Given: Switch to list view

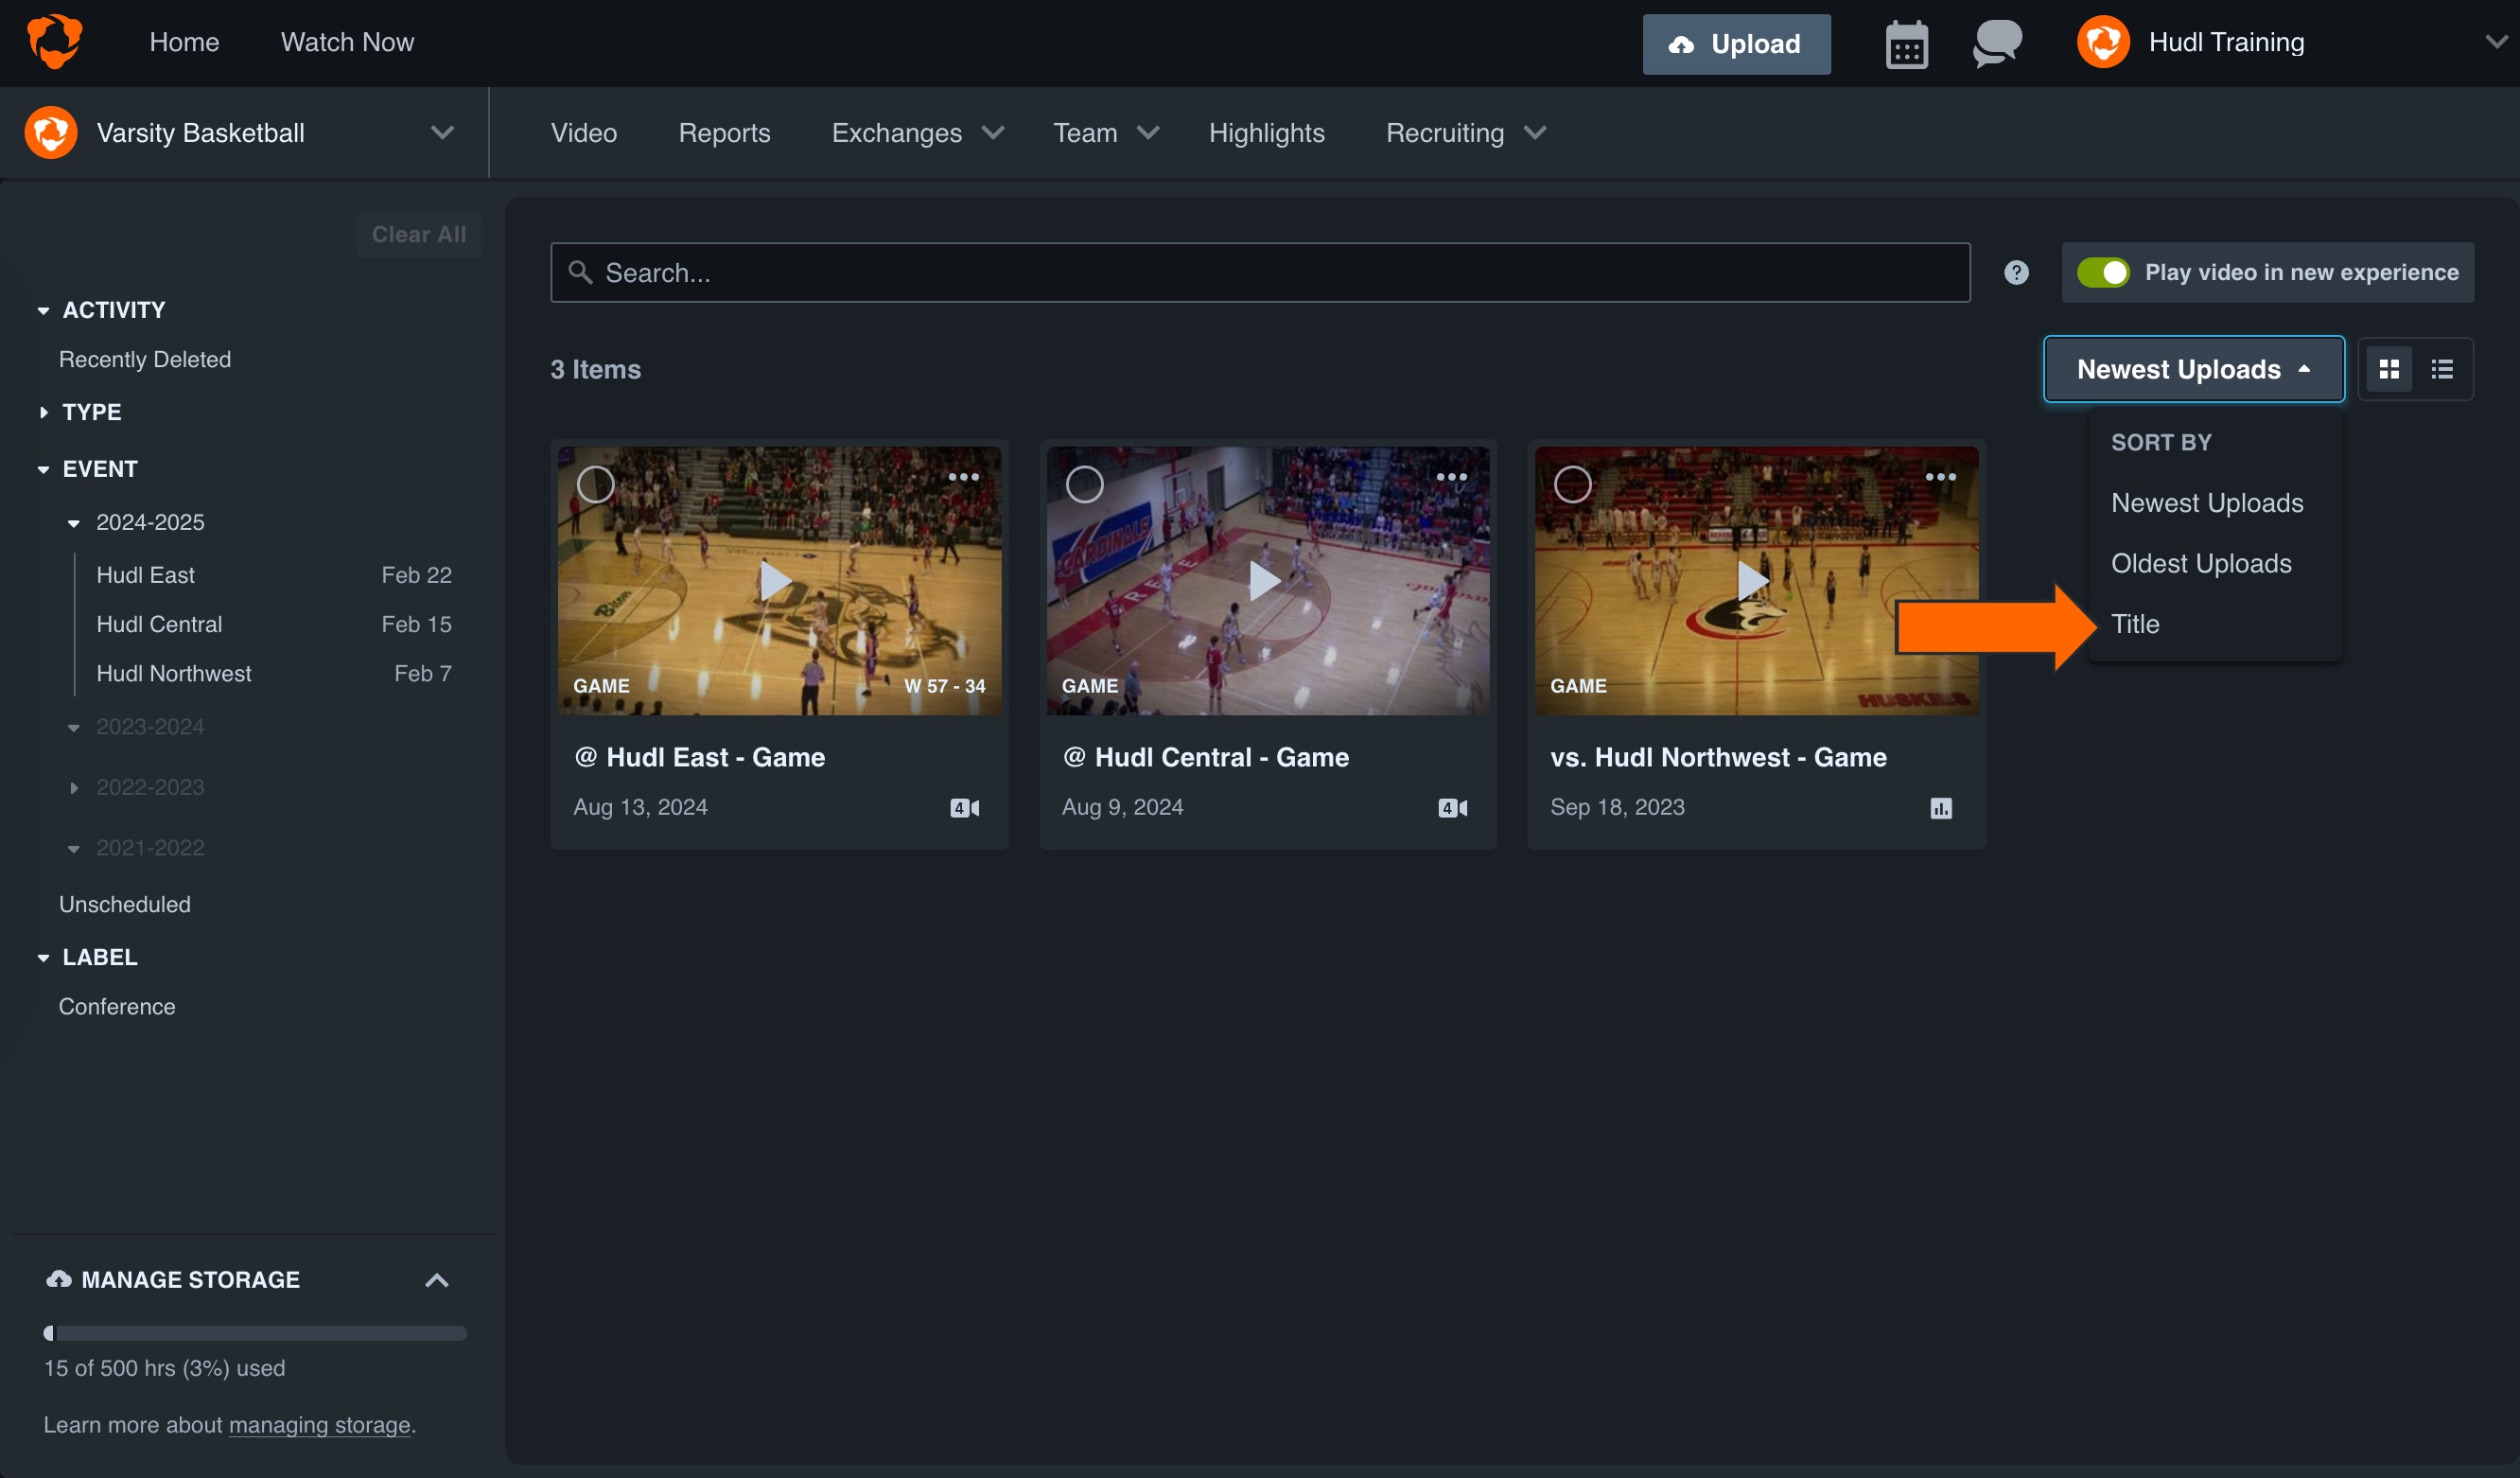Looking at the screenshot, I should click(2443, 368).
